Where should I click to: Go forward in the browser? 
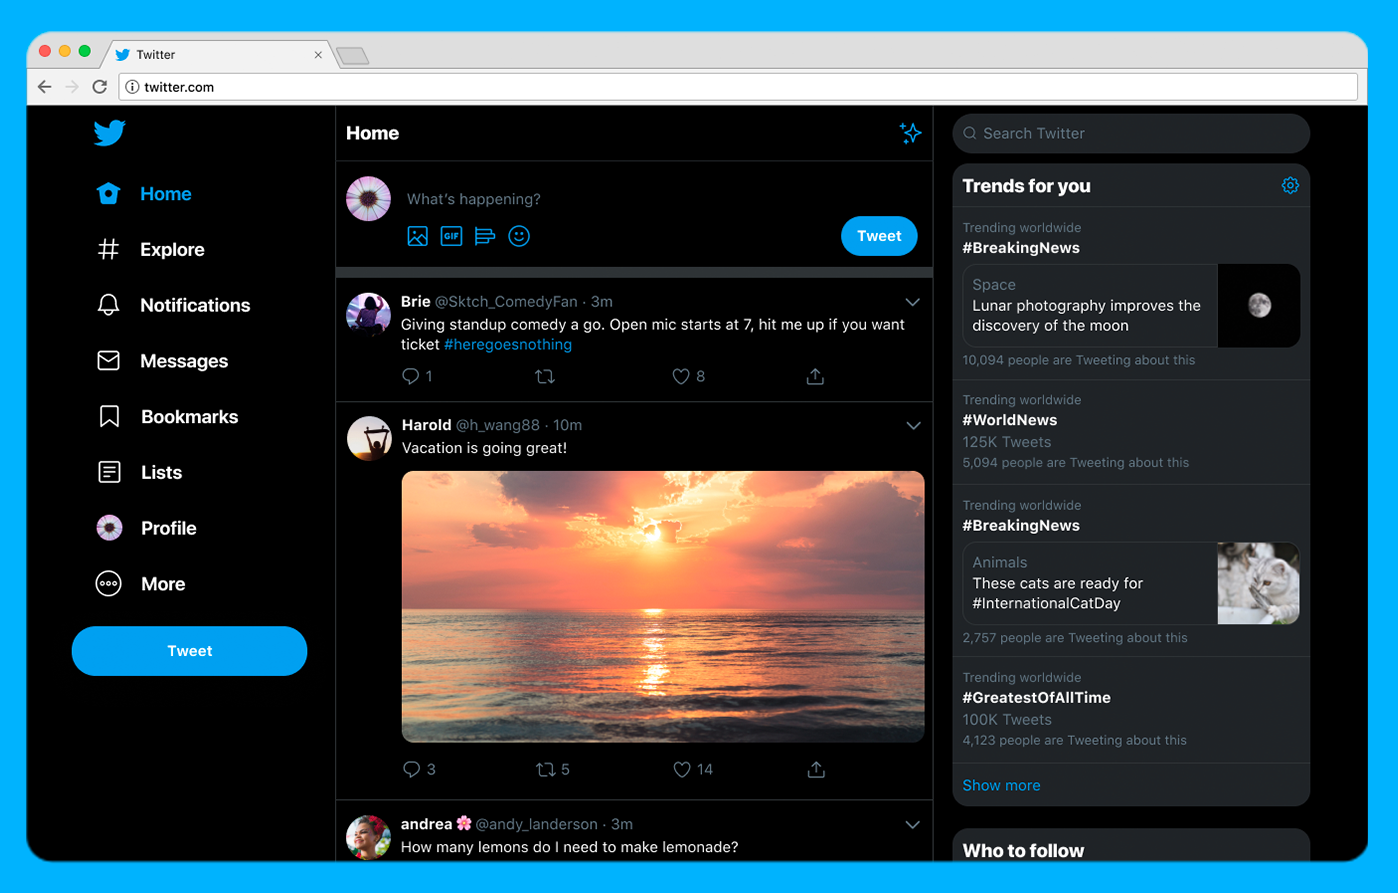point(72,87)
